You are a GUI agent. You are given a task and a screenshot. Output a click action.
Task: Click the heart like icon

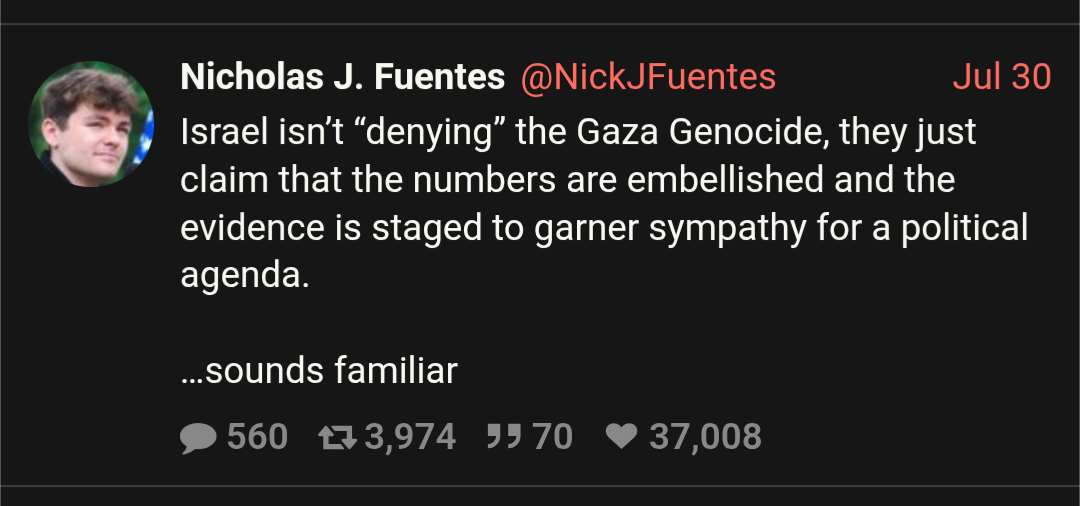[622, 436]
